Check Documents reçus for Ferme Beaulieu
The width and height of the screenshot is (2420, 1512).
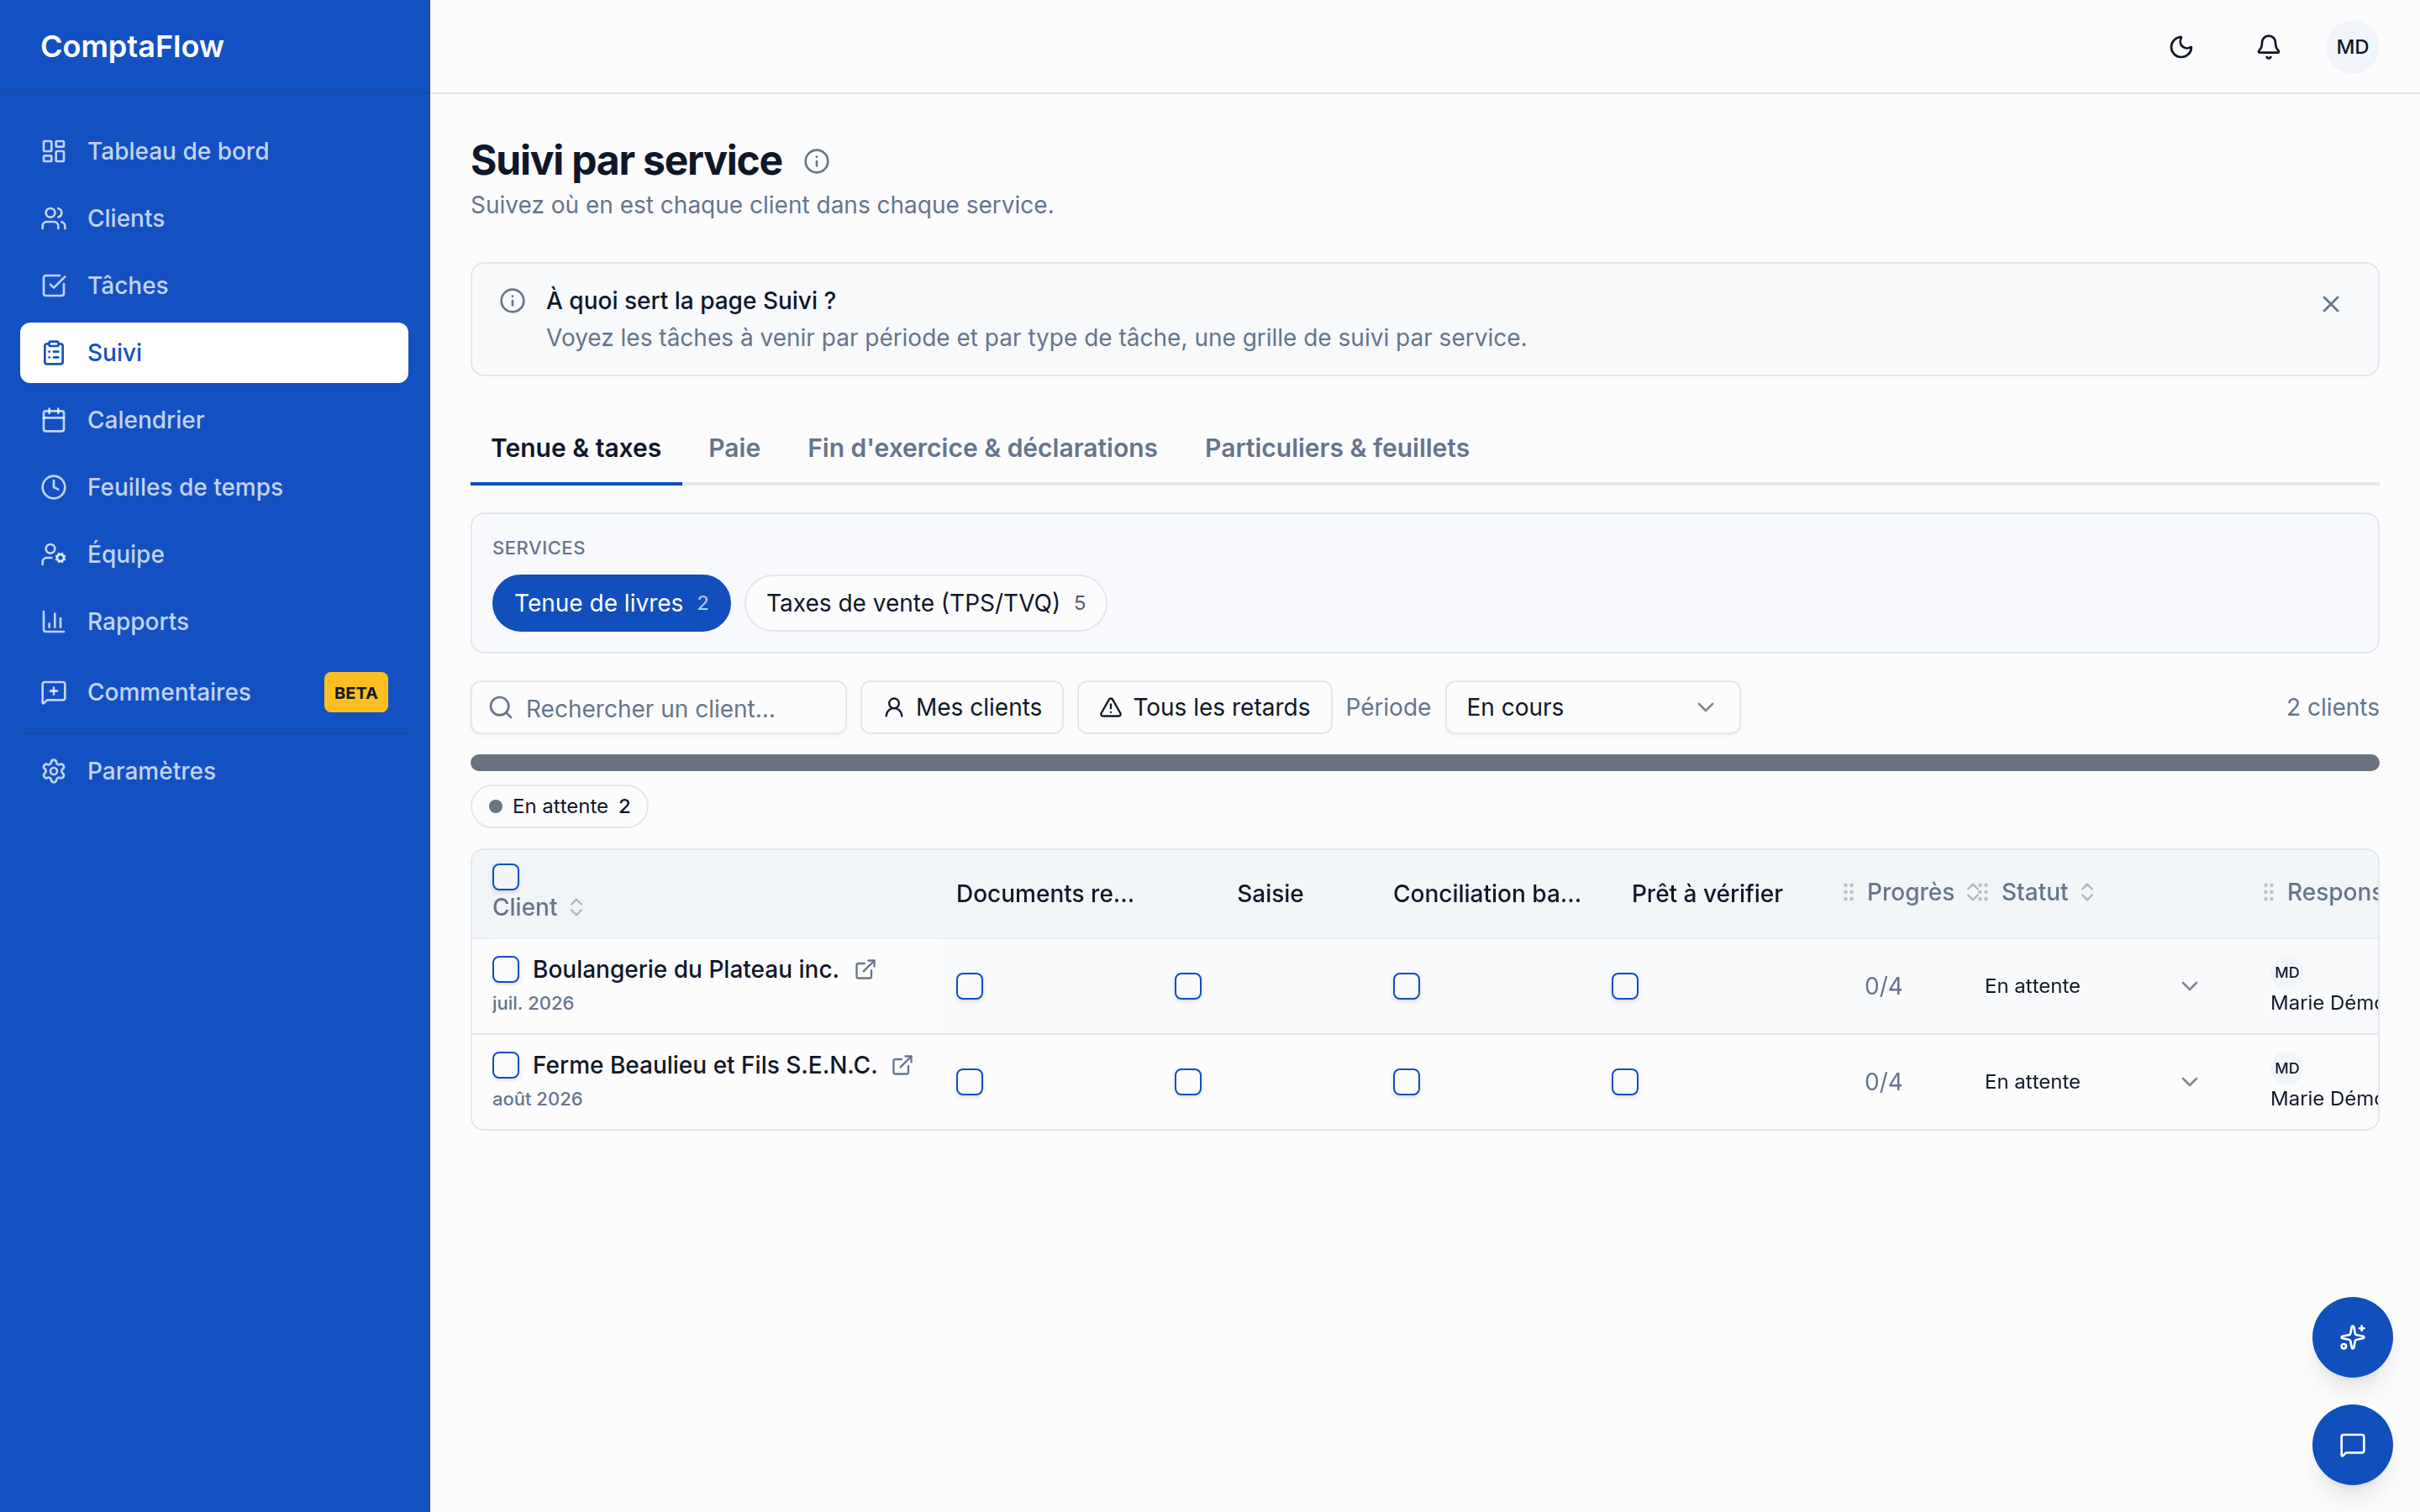(969, 1082)
